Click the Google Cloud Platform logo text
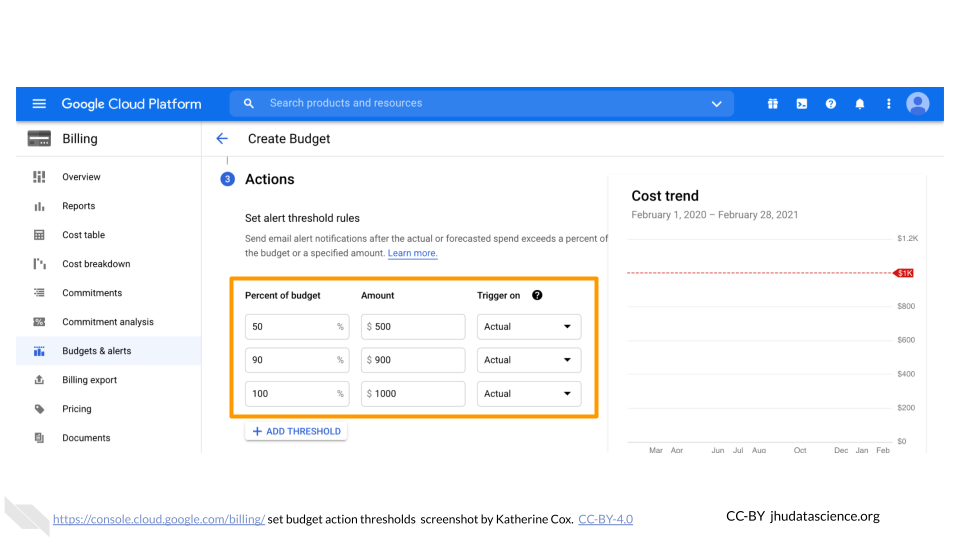Screen dimensions: 960x540 click(x=131, y=104)
